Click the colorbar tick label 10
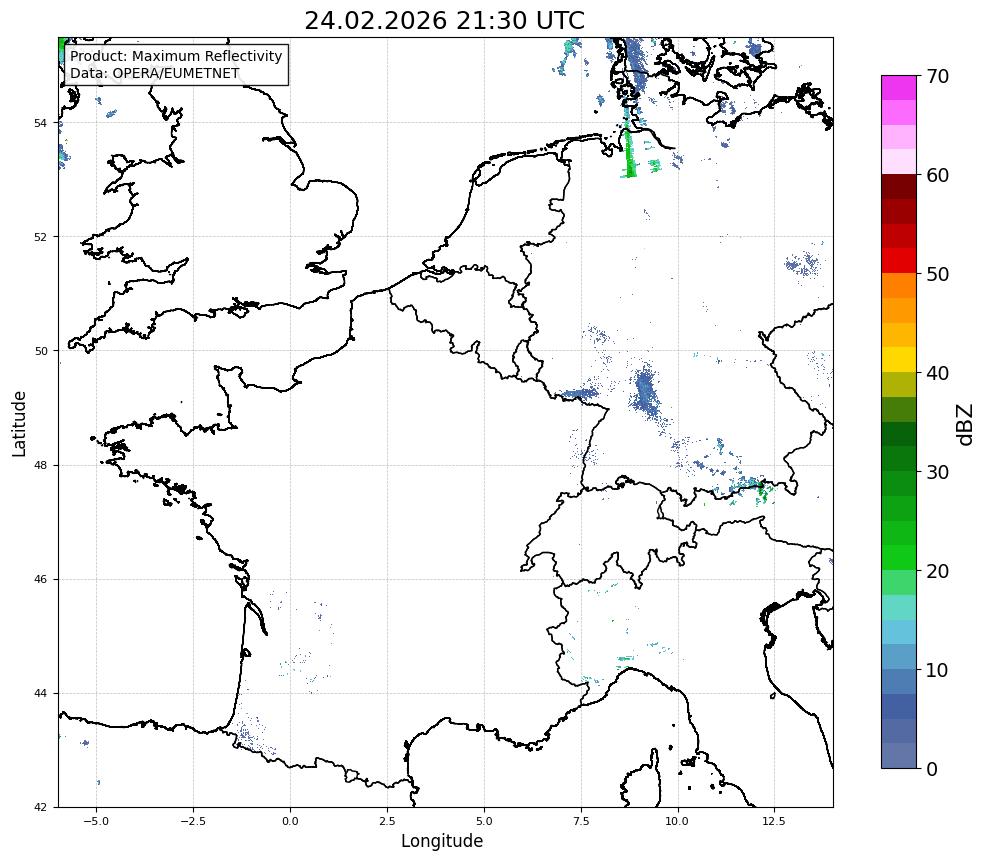985x860 pixels. (937, 670)
